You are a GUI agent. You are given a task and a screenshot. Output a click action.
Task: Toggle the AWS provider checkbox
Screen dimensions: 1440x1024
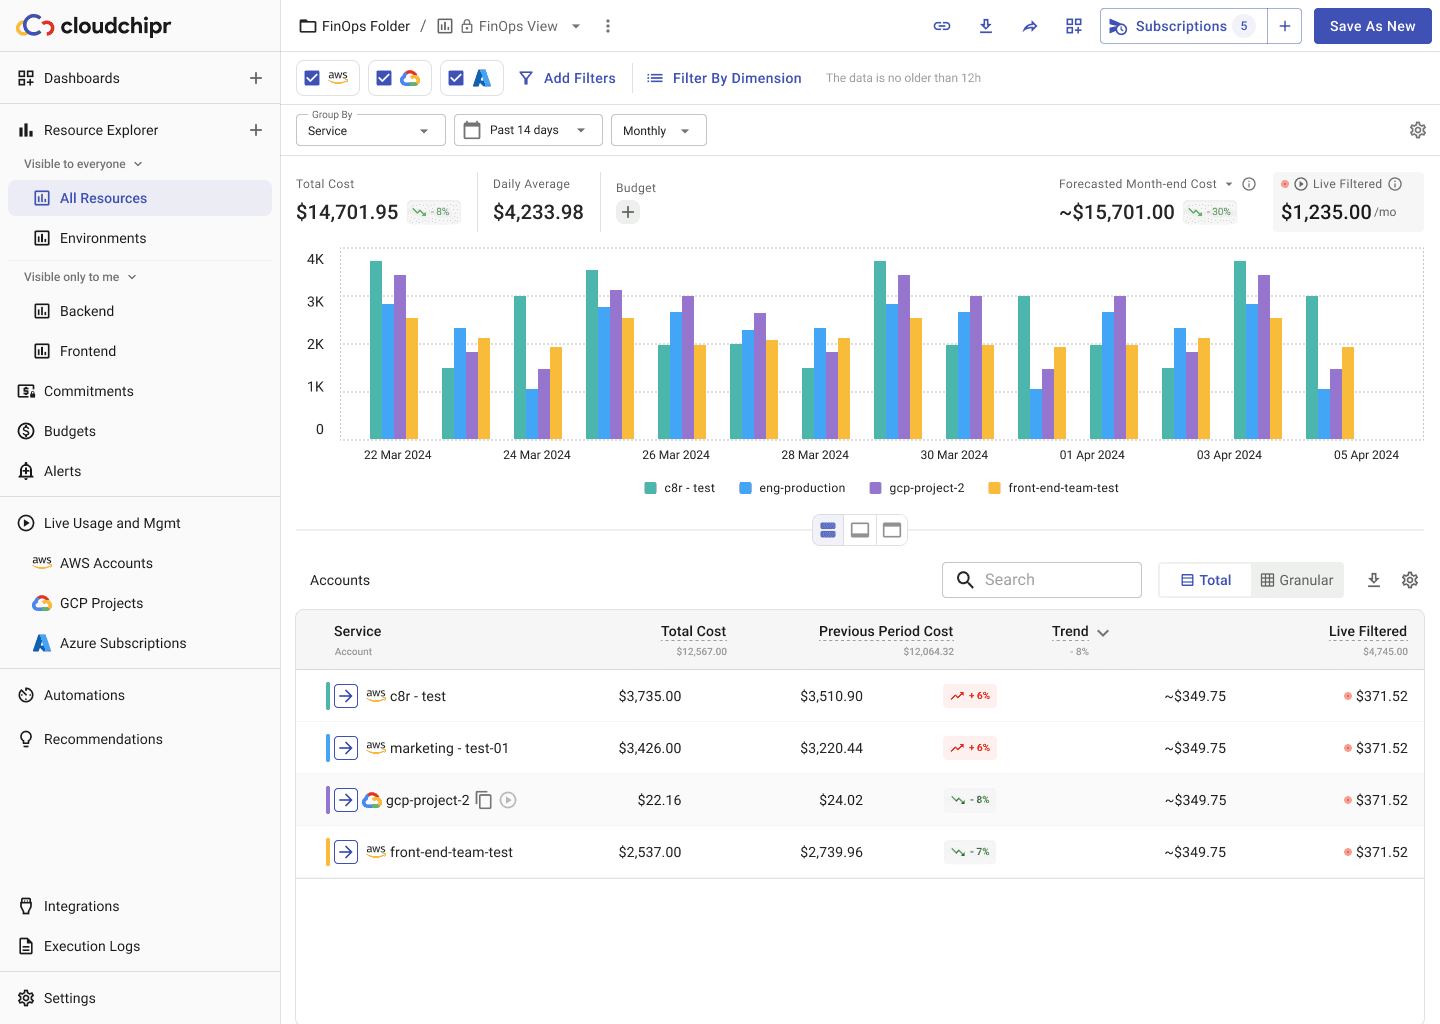pos(312,78)
